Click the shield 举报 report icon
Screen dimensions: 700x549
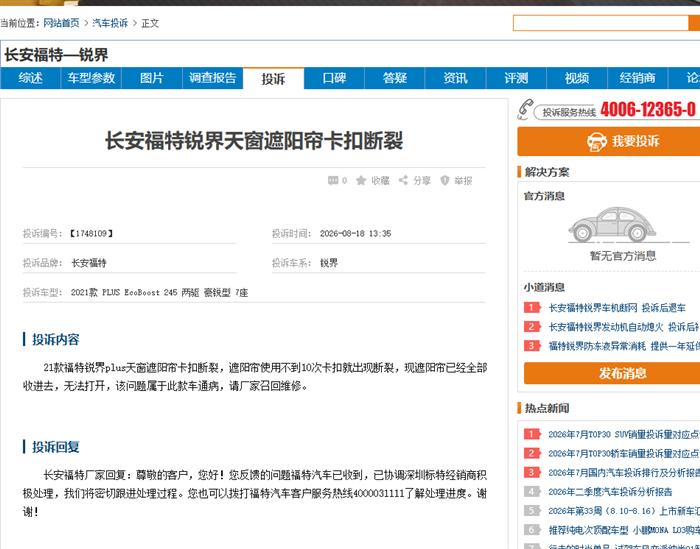click(x=445, y=180)
